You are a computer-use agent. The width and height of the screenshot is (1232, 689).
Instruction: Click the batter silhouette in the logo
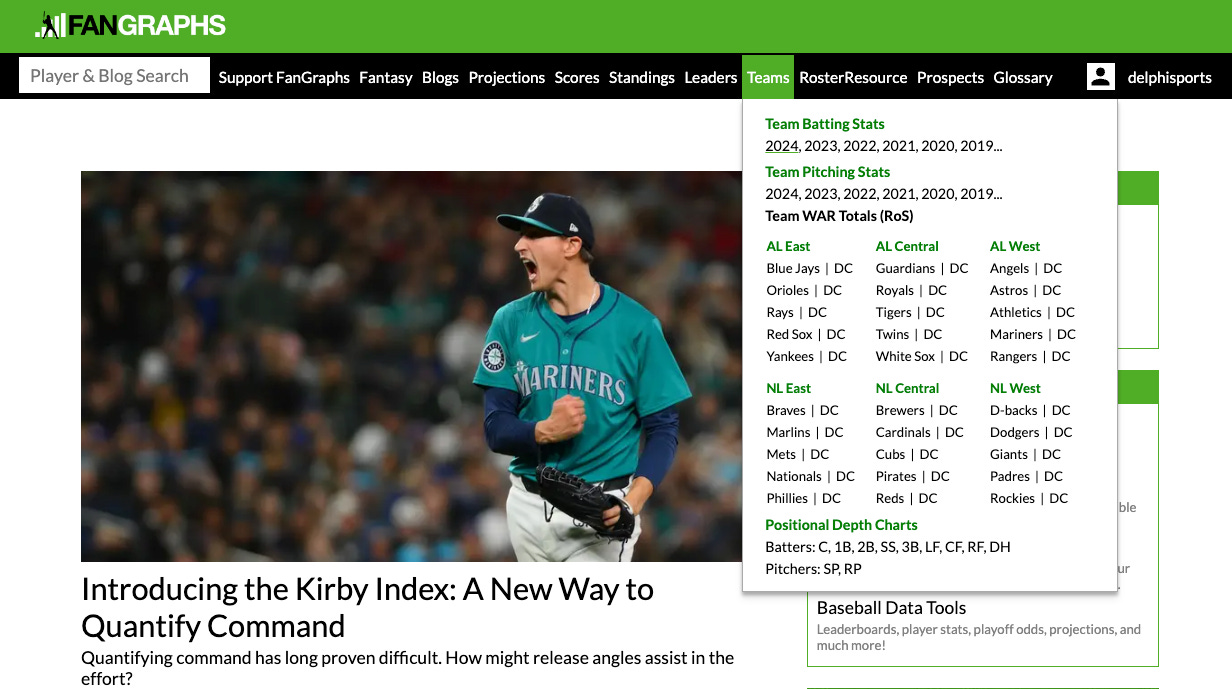pos(48,25)
